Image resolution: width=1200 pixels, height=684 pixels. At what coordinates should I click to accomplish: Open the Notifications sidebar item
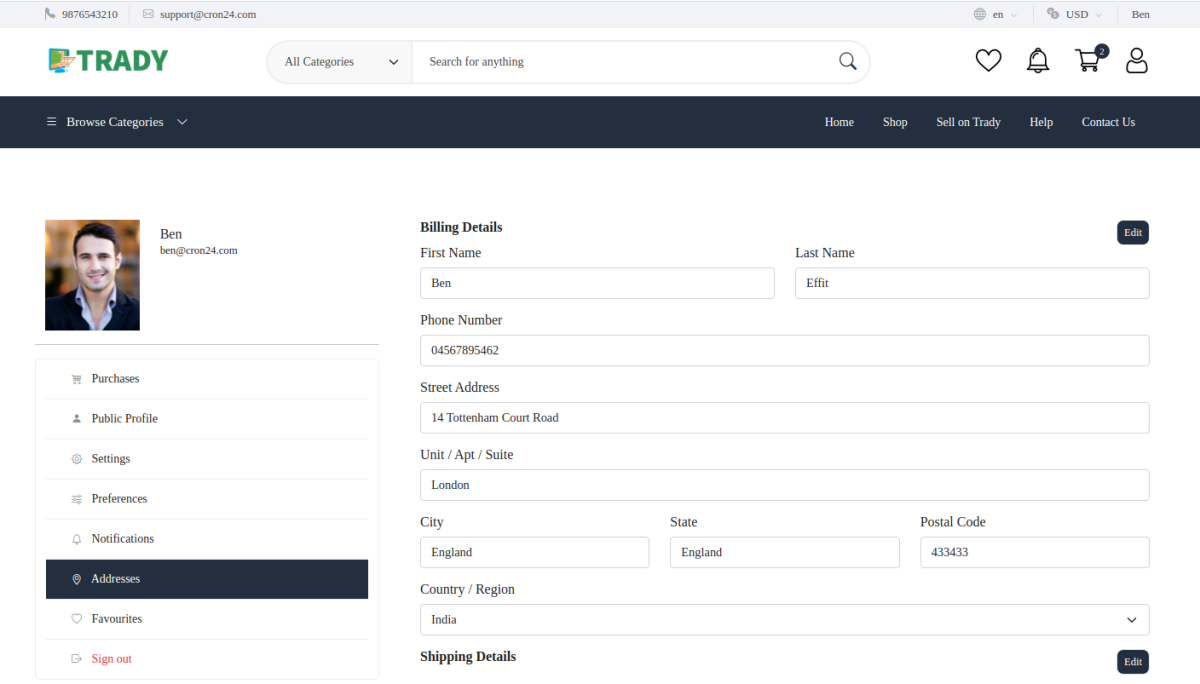coord(207,539)
